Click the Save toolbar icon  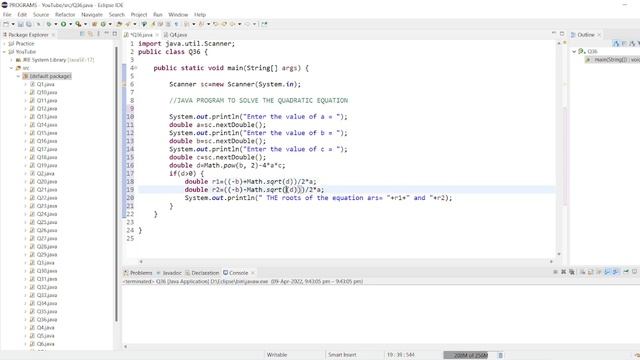[x=20, y=24]
